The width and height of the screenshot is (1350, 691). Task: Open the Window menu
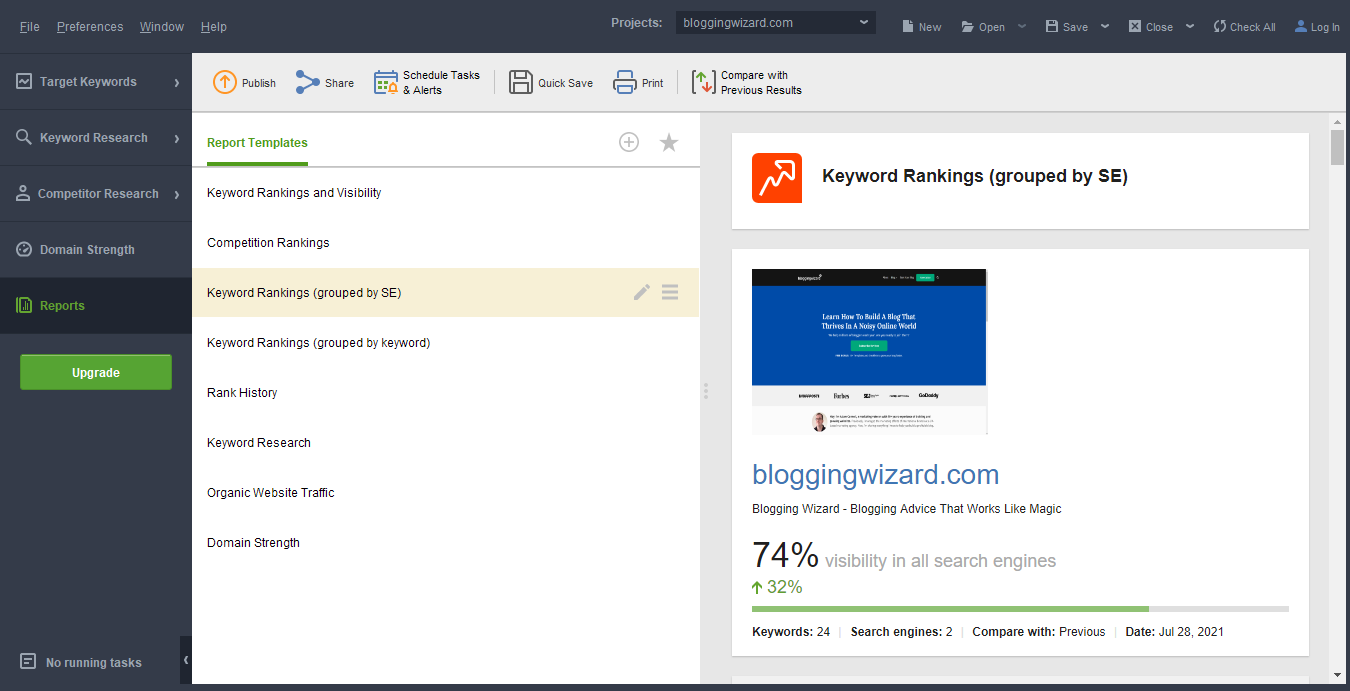click(162, 26)
